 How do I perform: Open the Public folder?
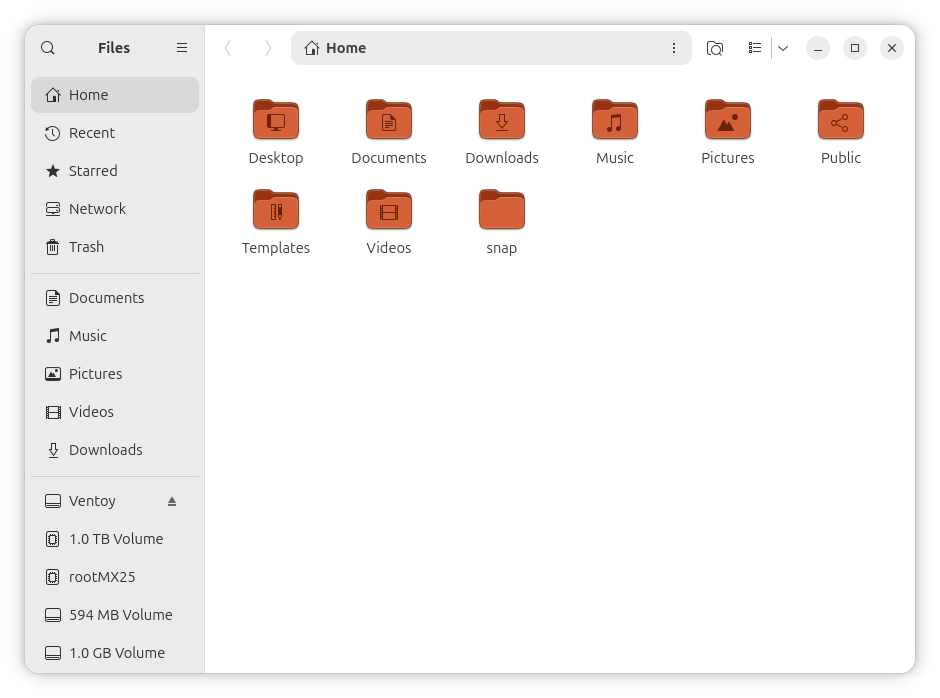(x=840, y=122)
